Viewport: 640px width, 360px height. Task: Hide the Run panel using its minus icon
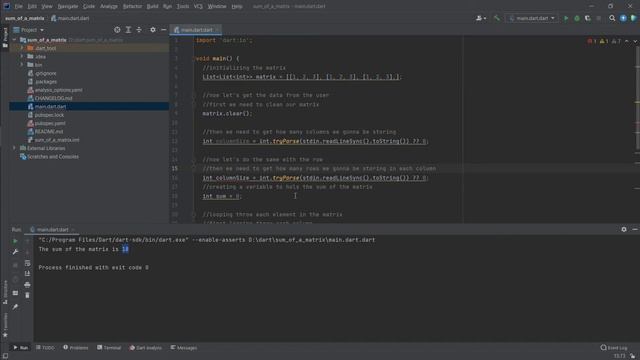pos(635,230)
